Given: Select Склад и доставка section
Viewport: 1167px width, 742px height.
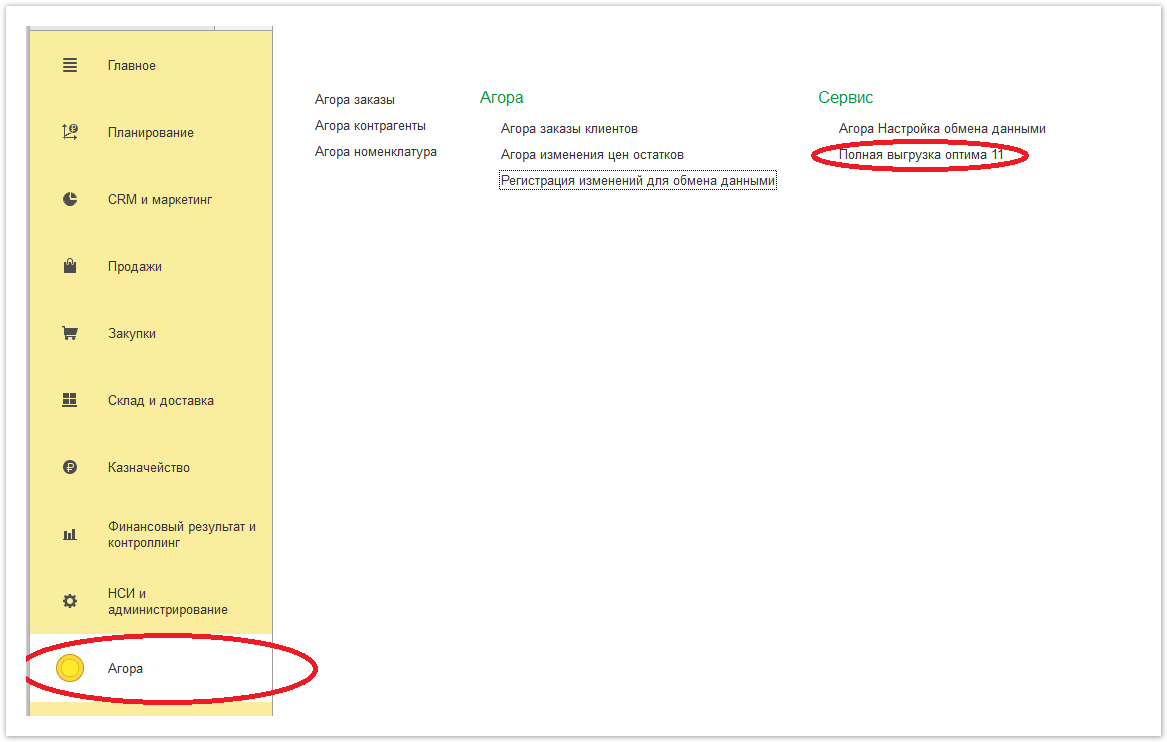Looking at the screenshot, I should tap(161, 400).
